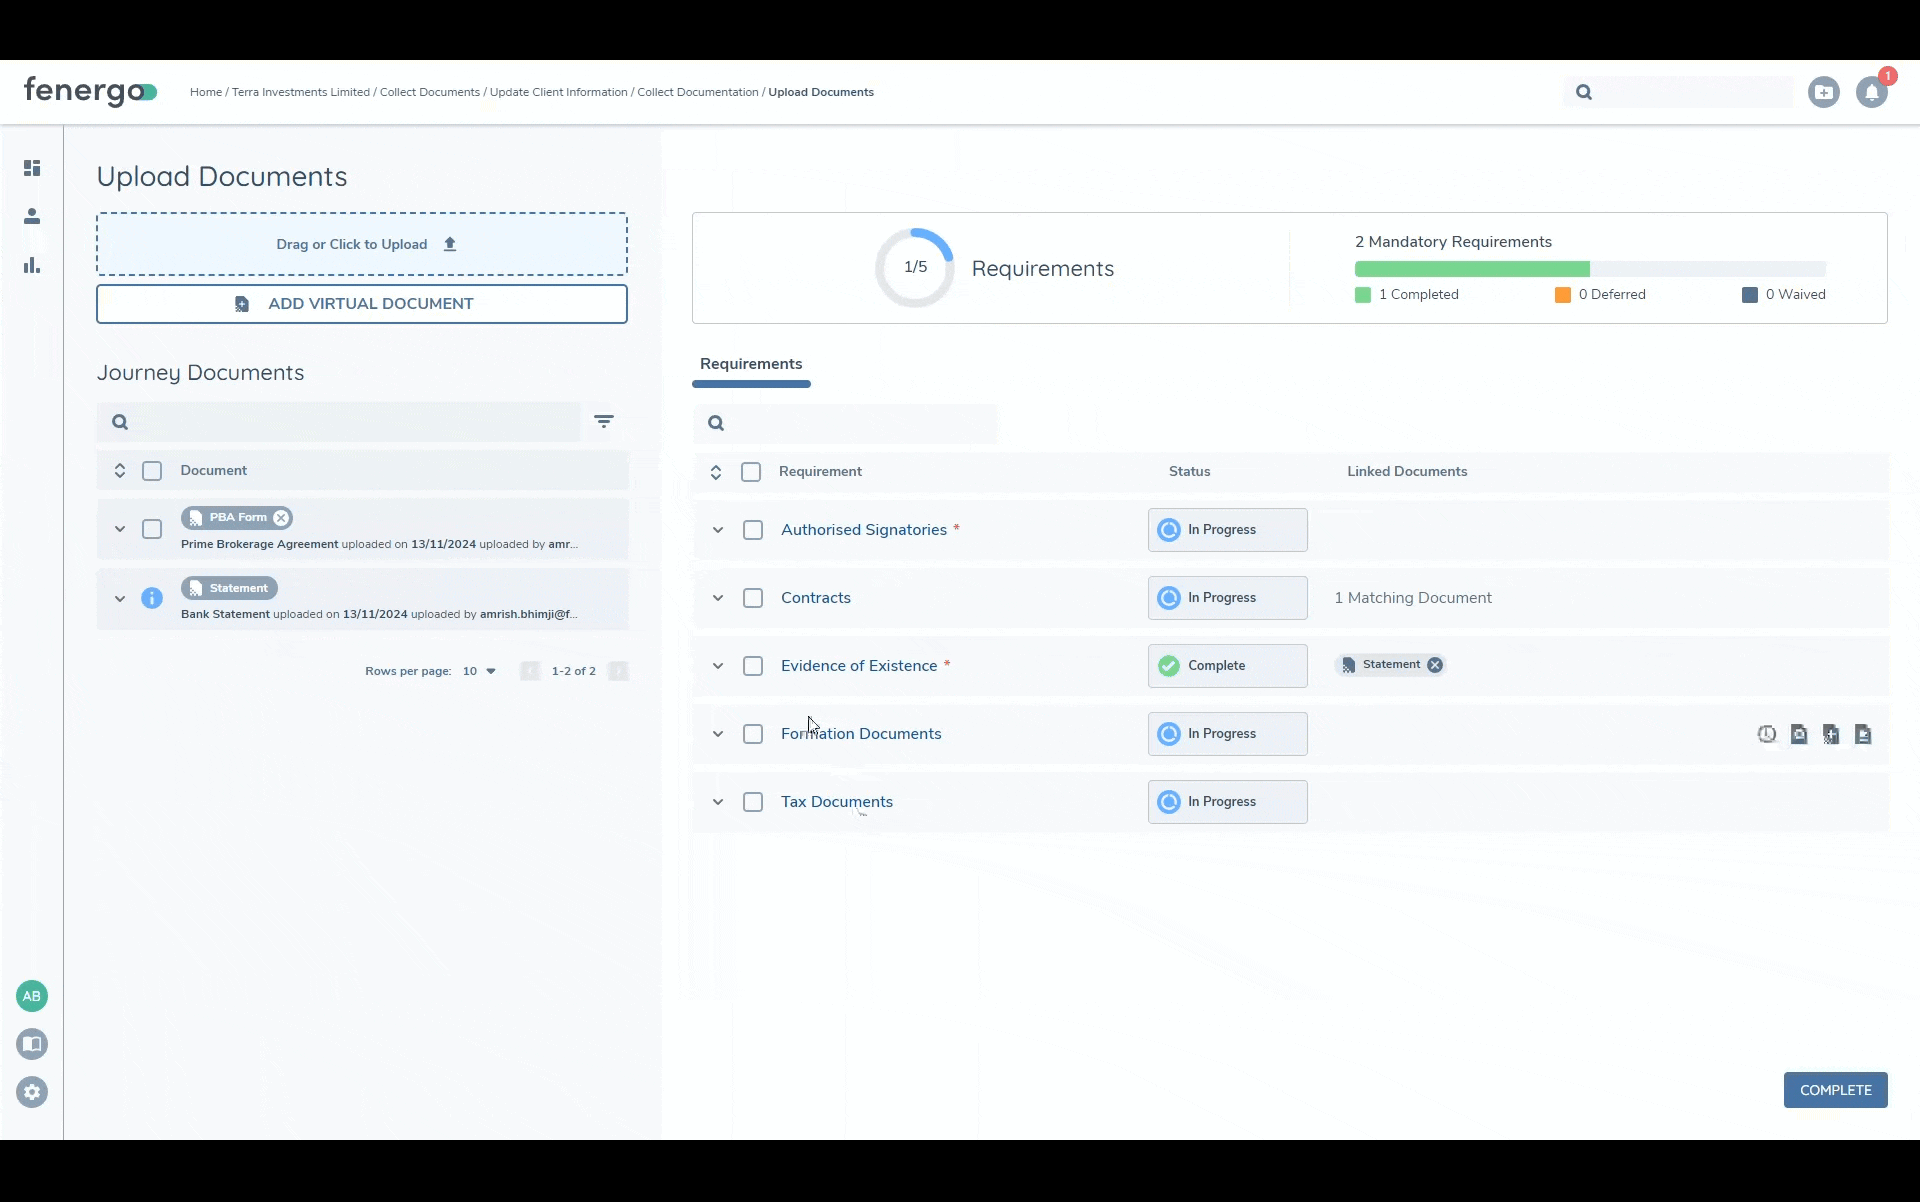The height and width of the screenshot is (1202, 1920).
Task: Click the AB user avatar
Action: [x=32, y=996]
